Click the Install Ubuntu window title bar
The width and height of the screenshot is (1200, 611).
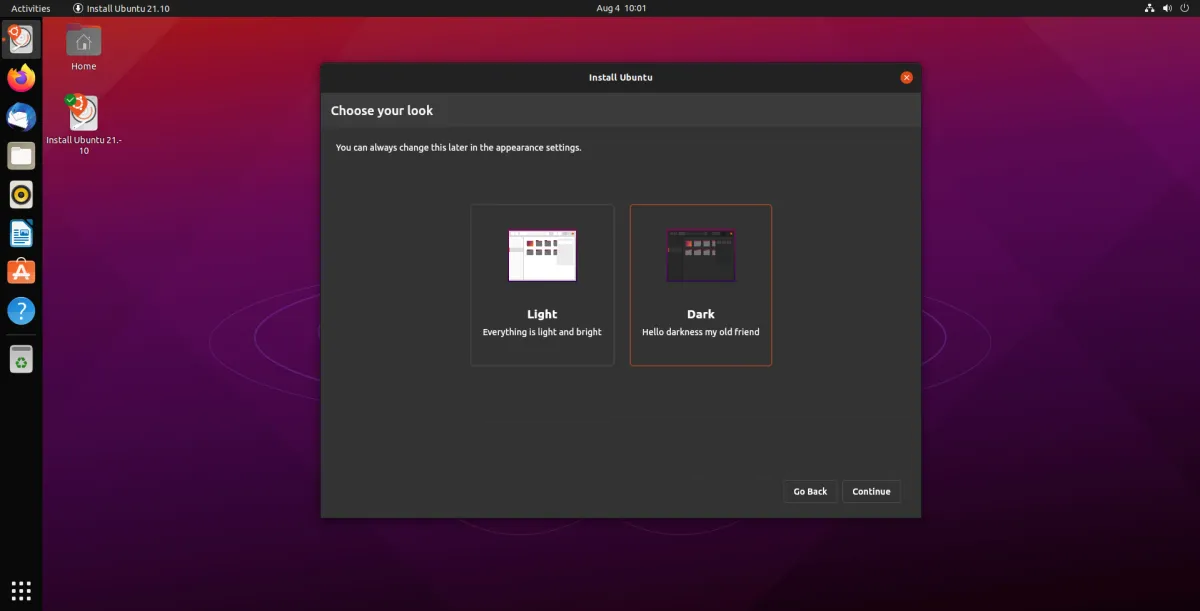tap(620, 77)
